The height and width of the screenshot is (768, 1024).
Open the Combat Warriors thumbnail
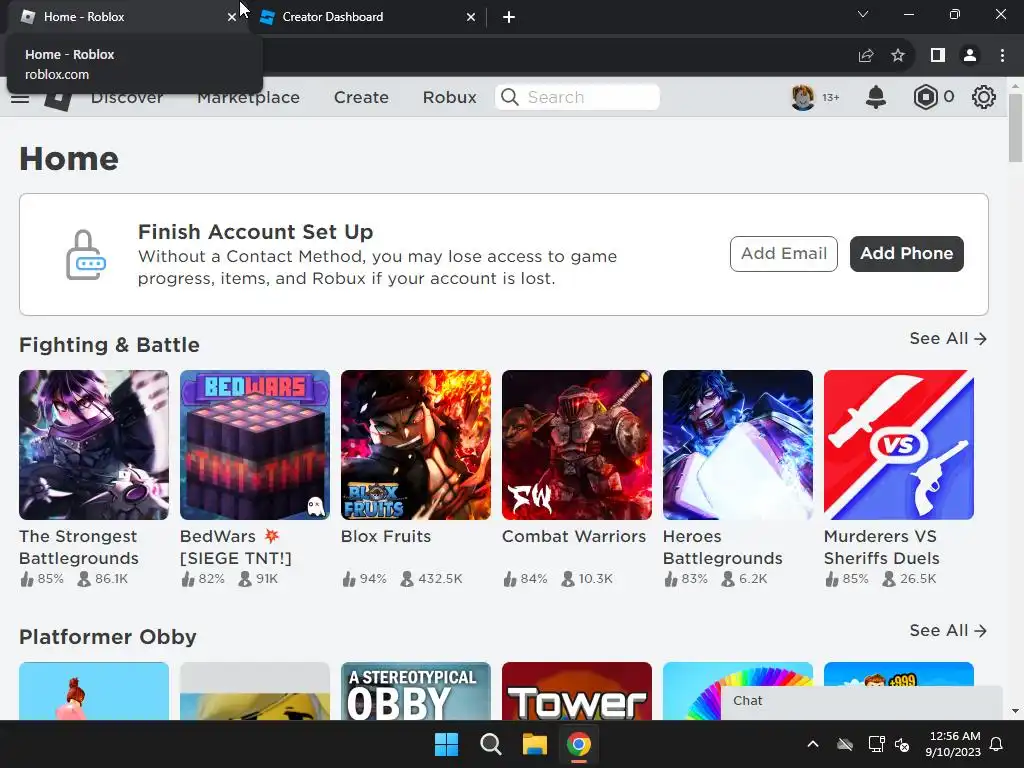(x=577, y=445)
